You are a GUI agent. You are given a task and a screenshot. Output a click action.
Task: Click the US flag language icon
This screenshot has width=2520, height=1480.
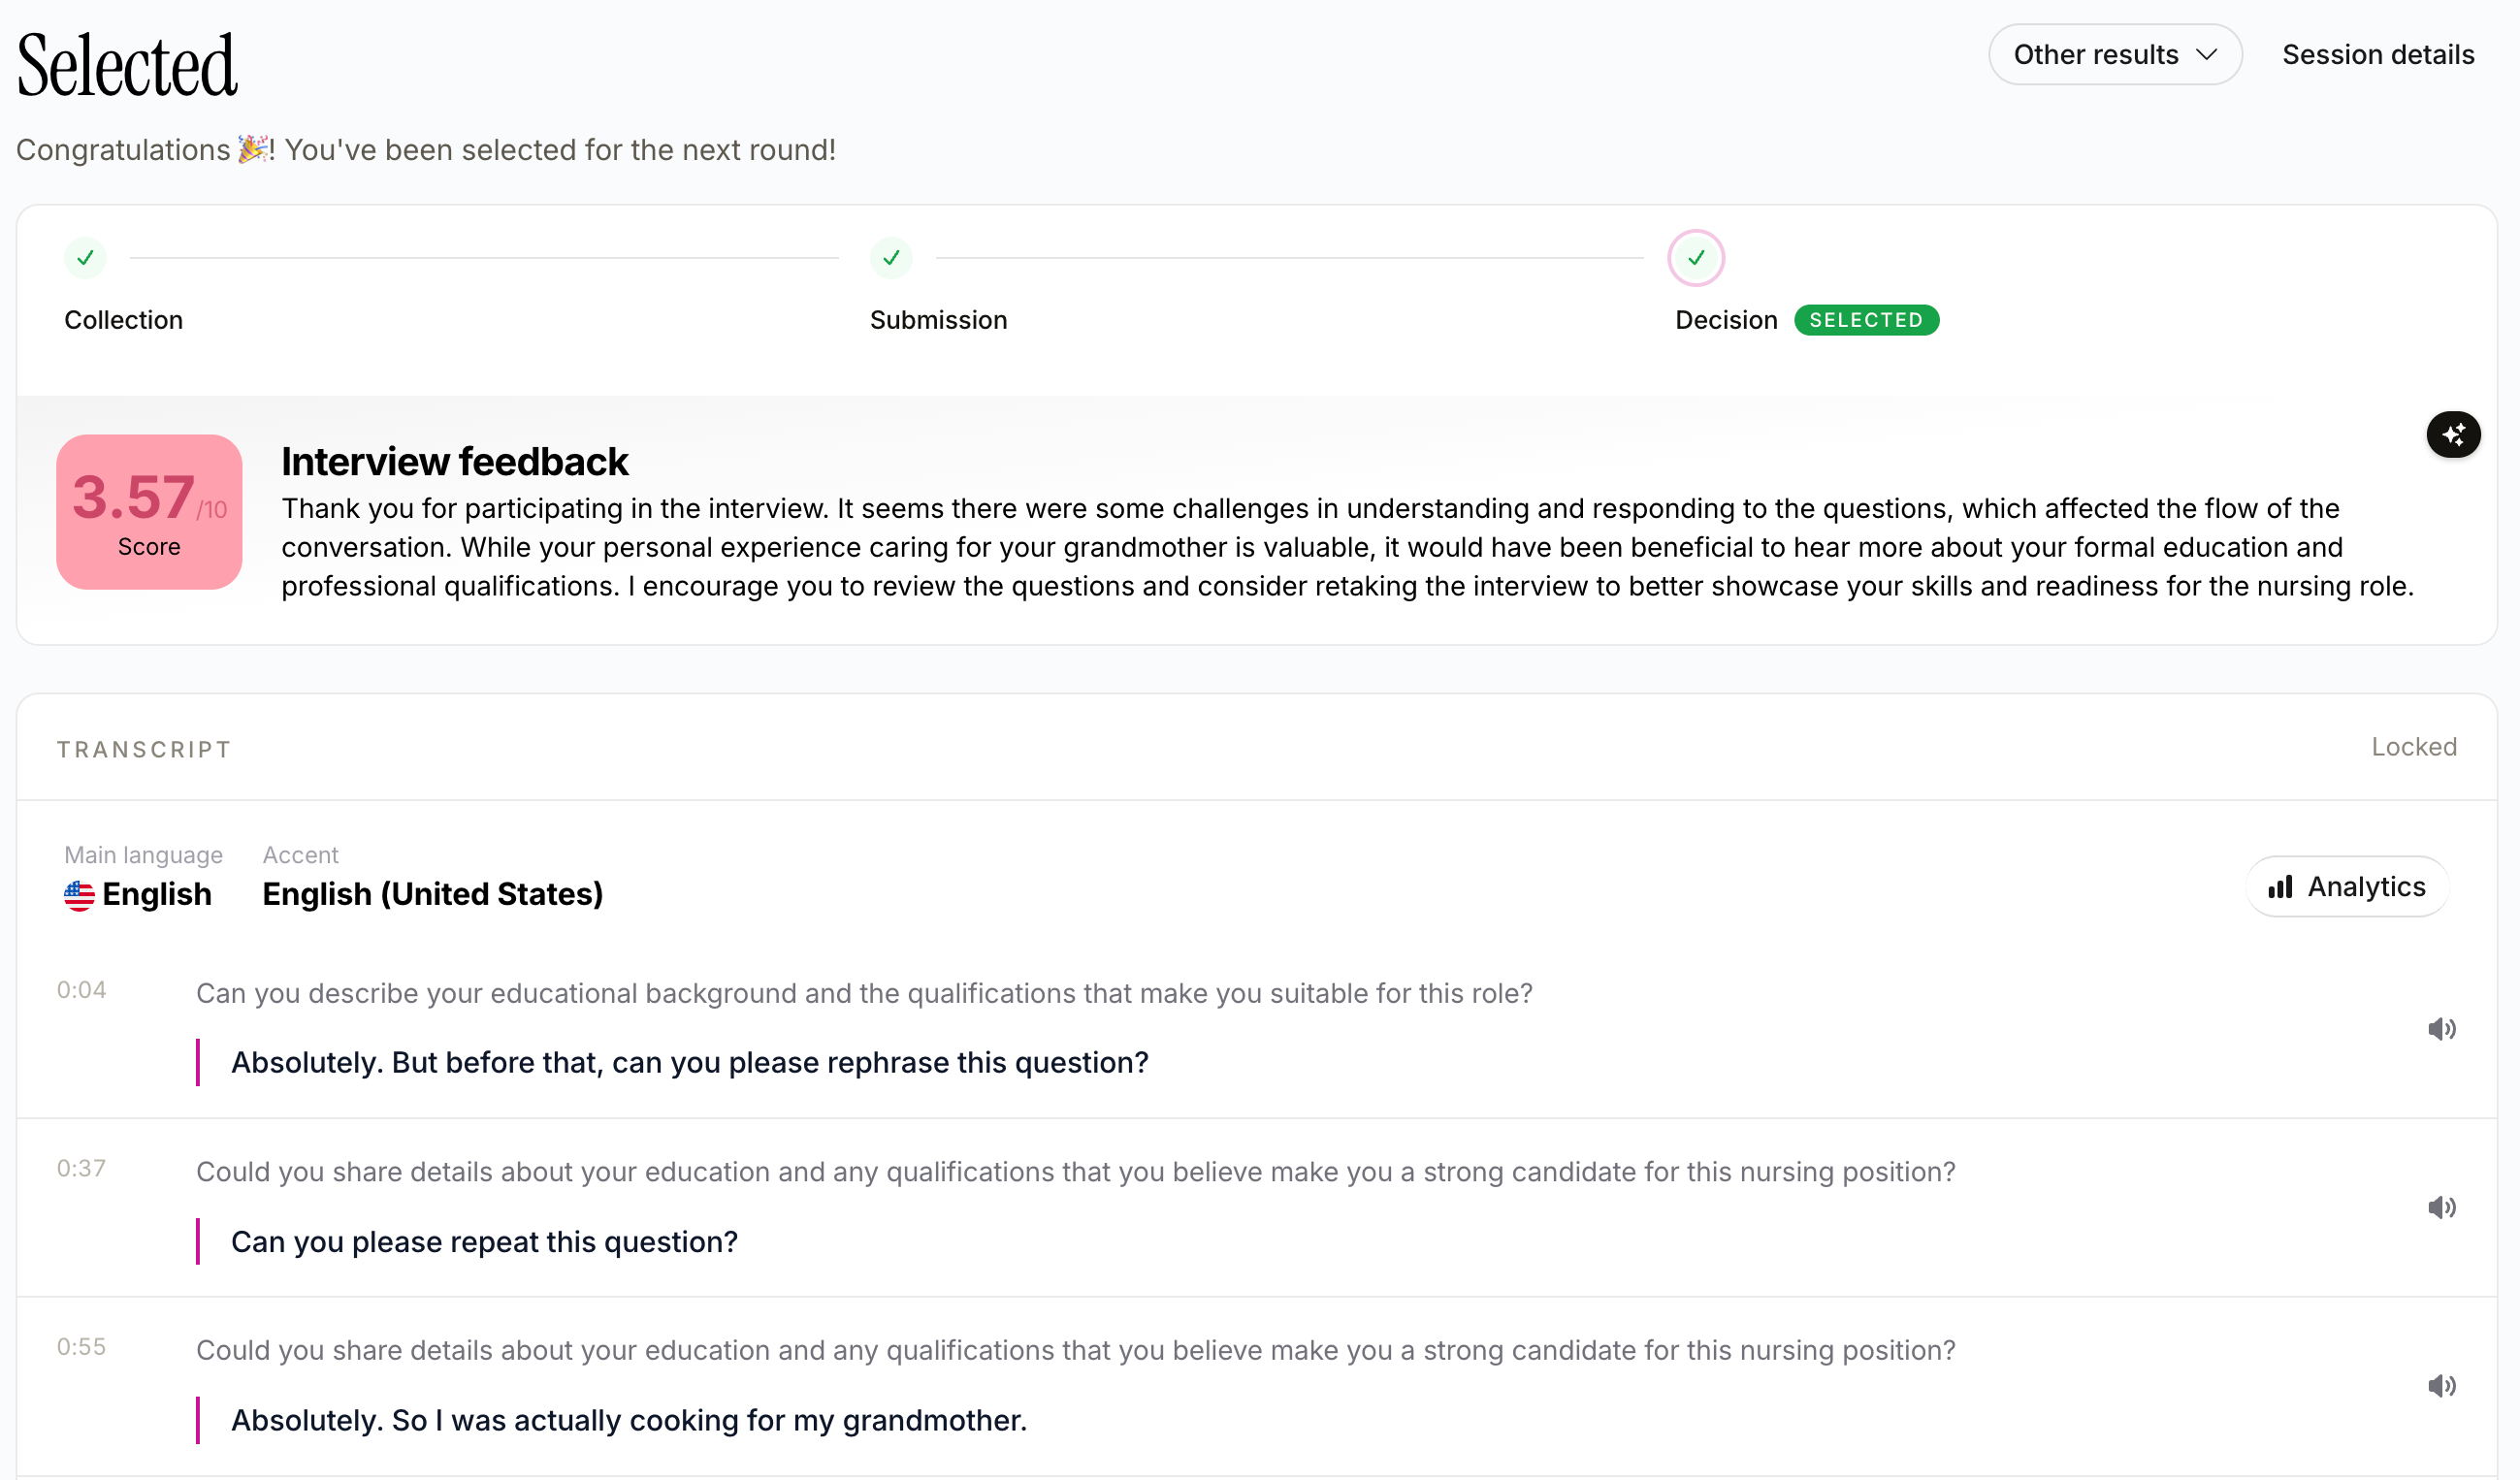coord(79,895)
